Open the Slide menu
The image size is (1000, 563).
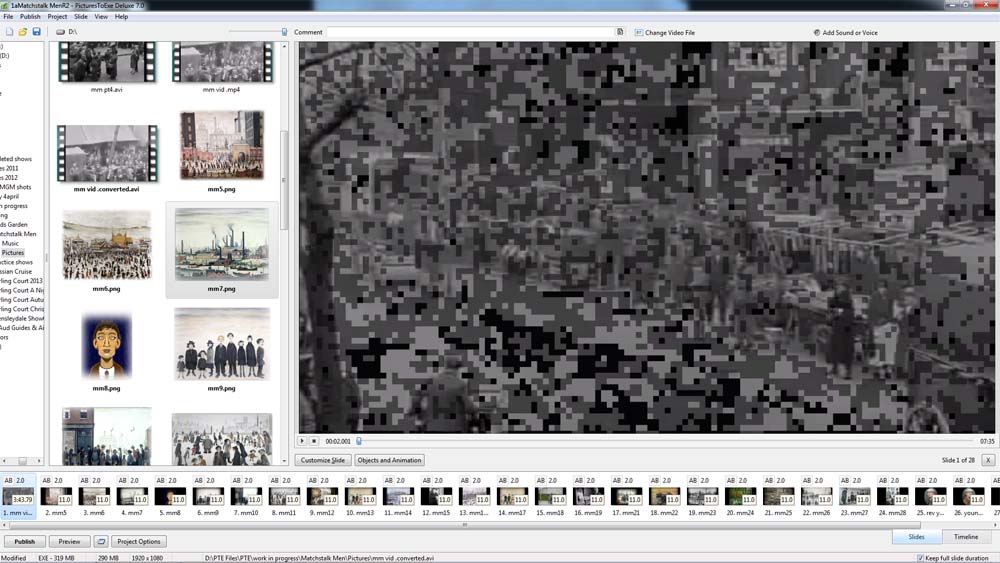point(81,17)
